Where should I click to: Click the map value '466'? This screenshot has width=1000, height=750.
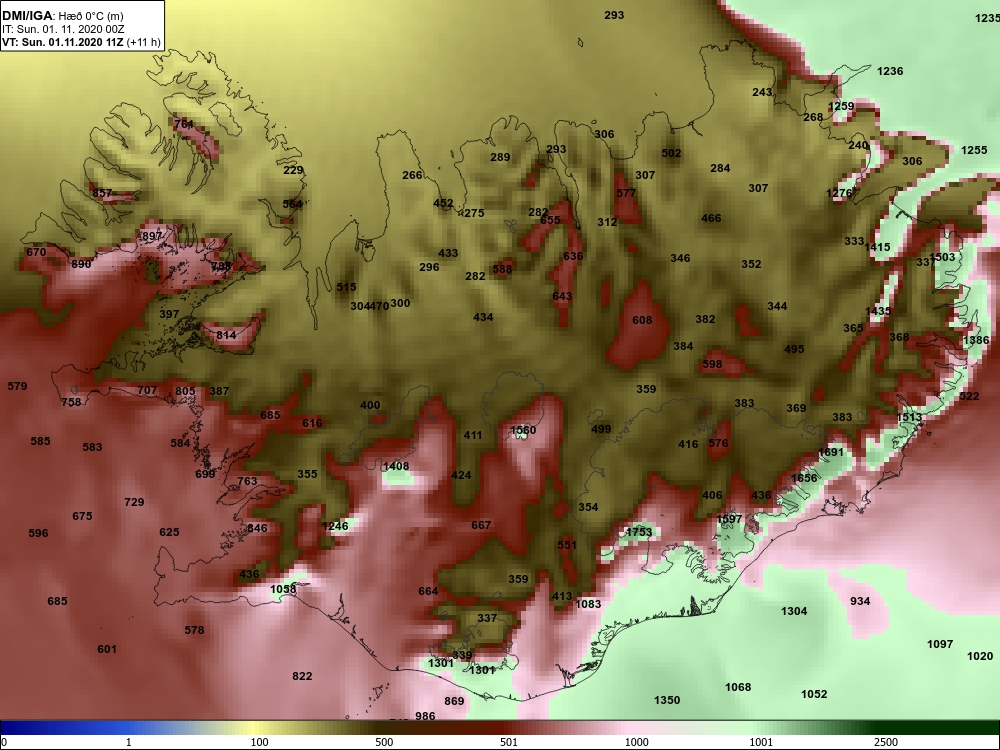(711, 218)
